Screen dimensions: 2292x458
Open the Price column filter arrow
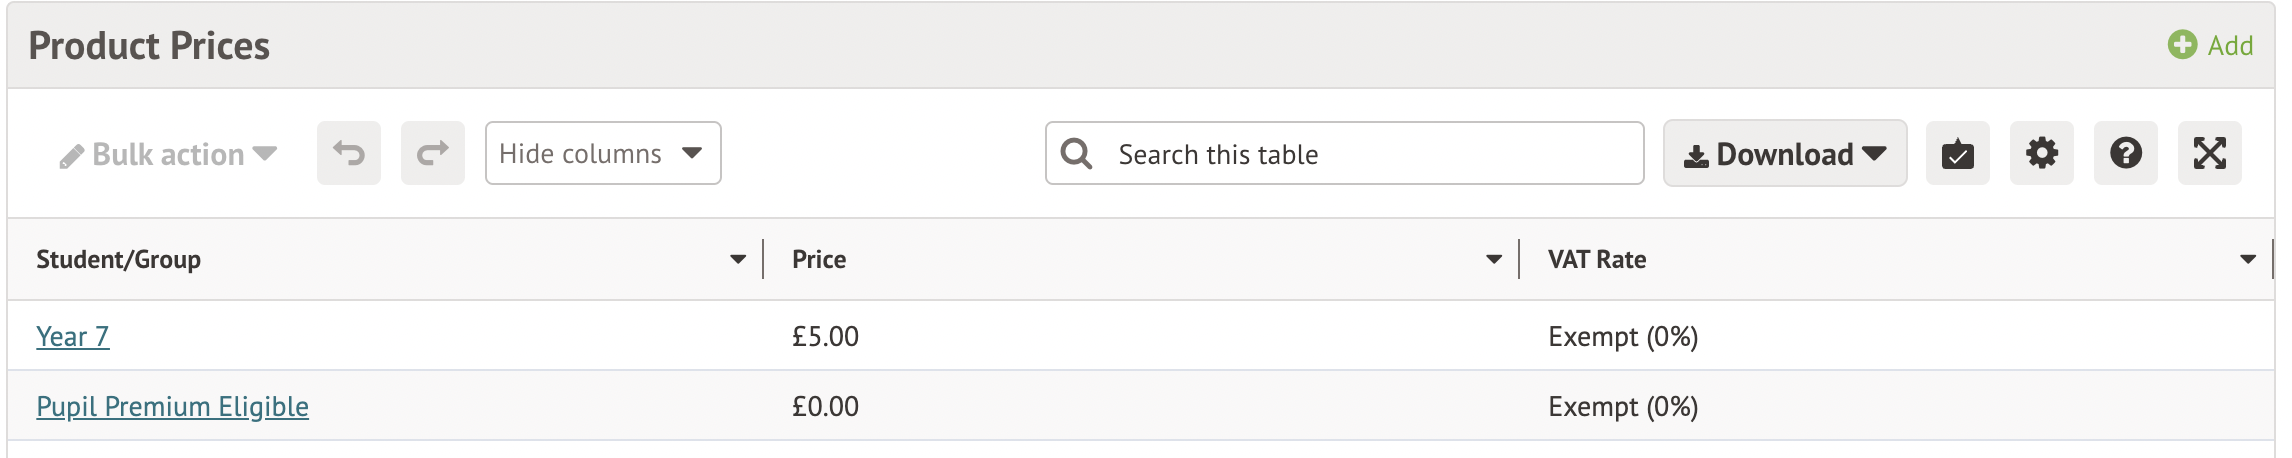click(x=1494, y=260)
